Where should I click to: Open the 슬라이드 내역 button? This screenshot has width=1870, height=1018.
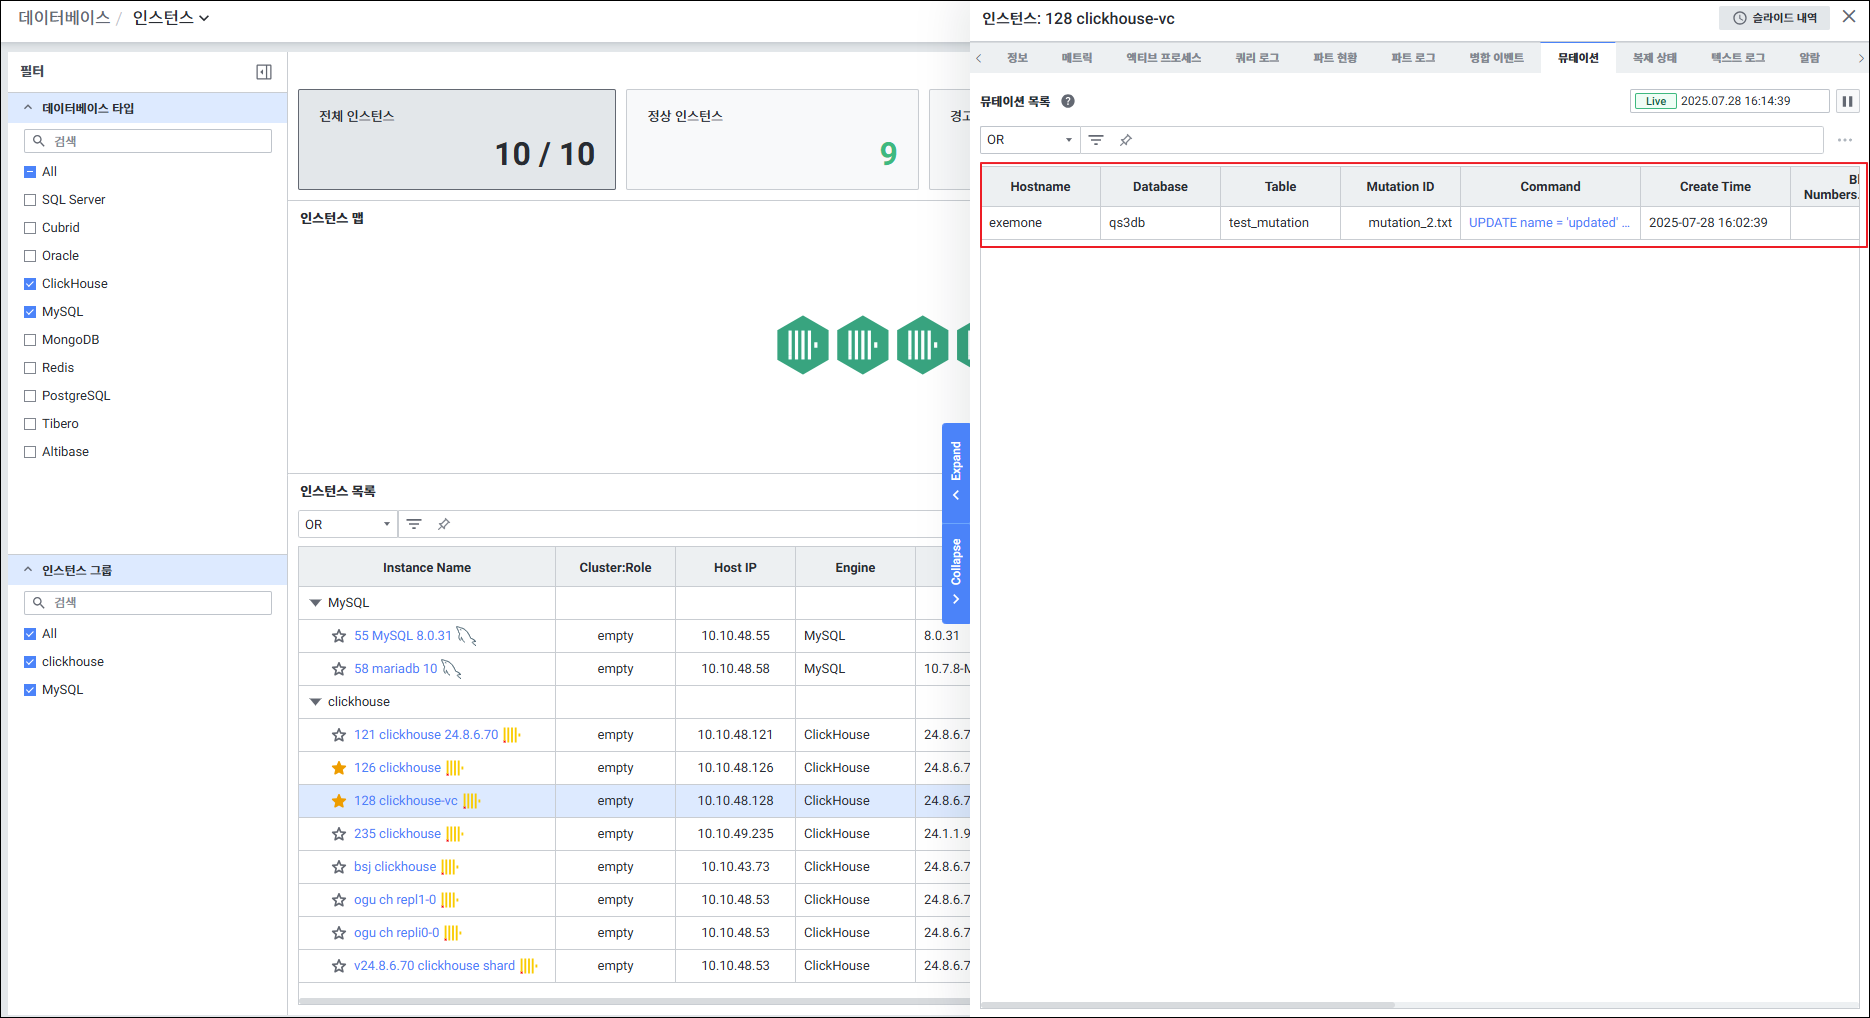pos(1774,18)
